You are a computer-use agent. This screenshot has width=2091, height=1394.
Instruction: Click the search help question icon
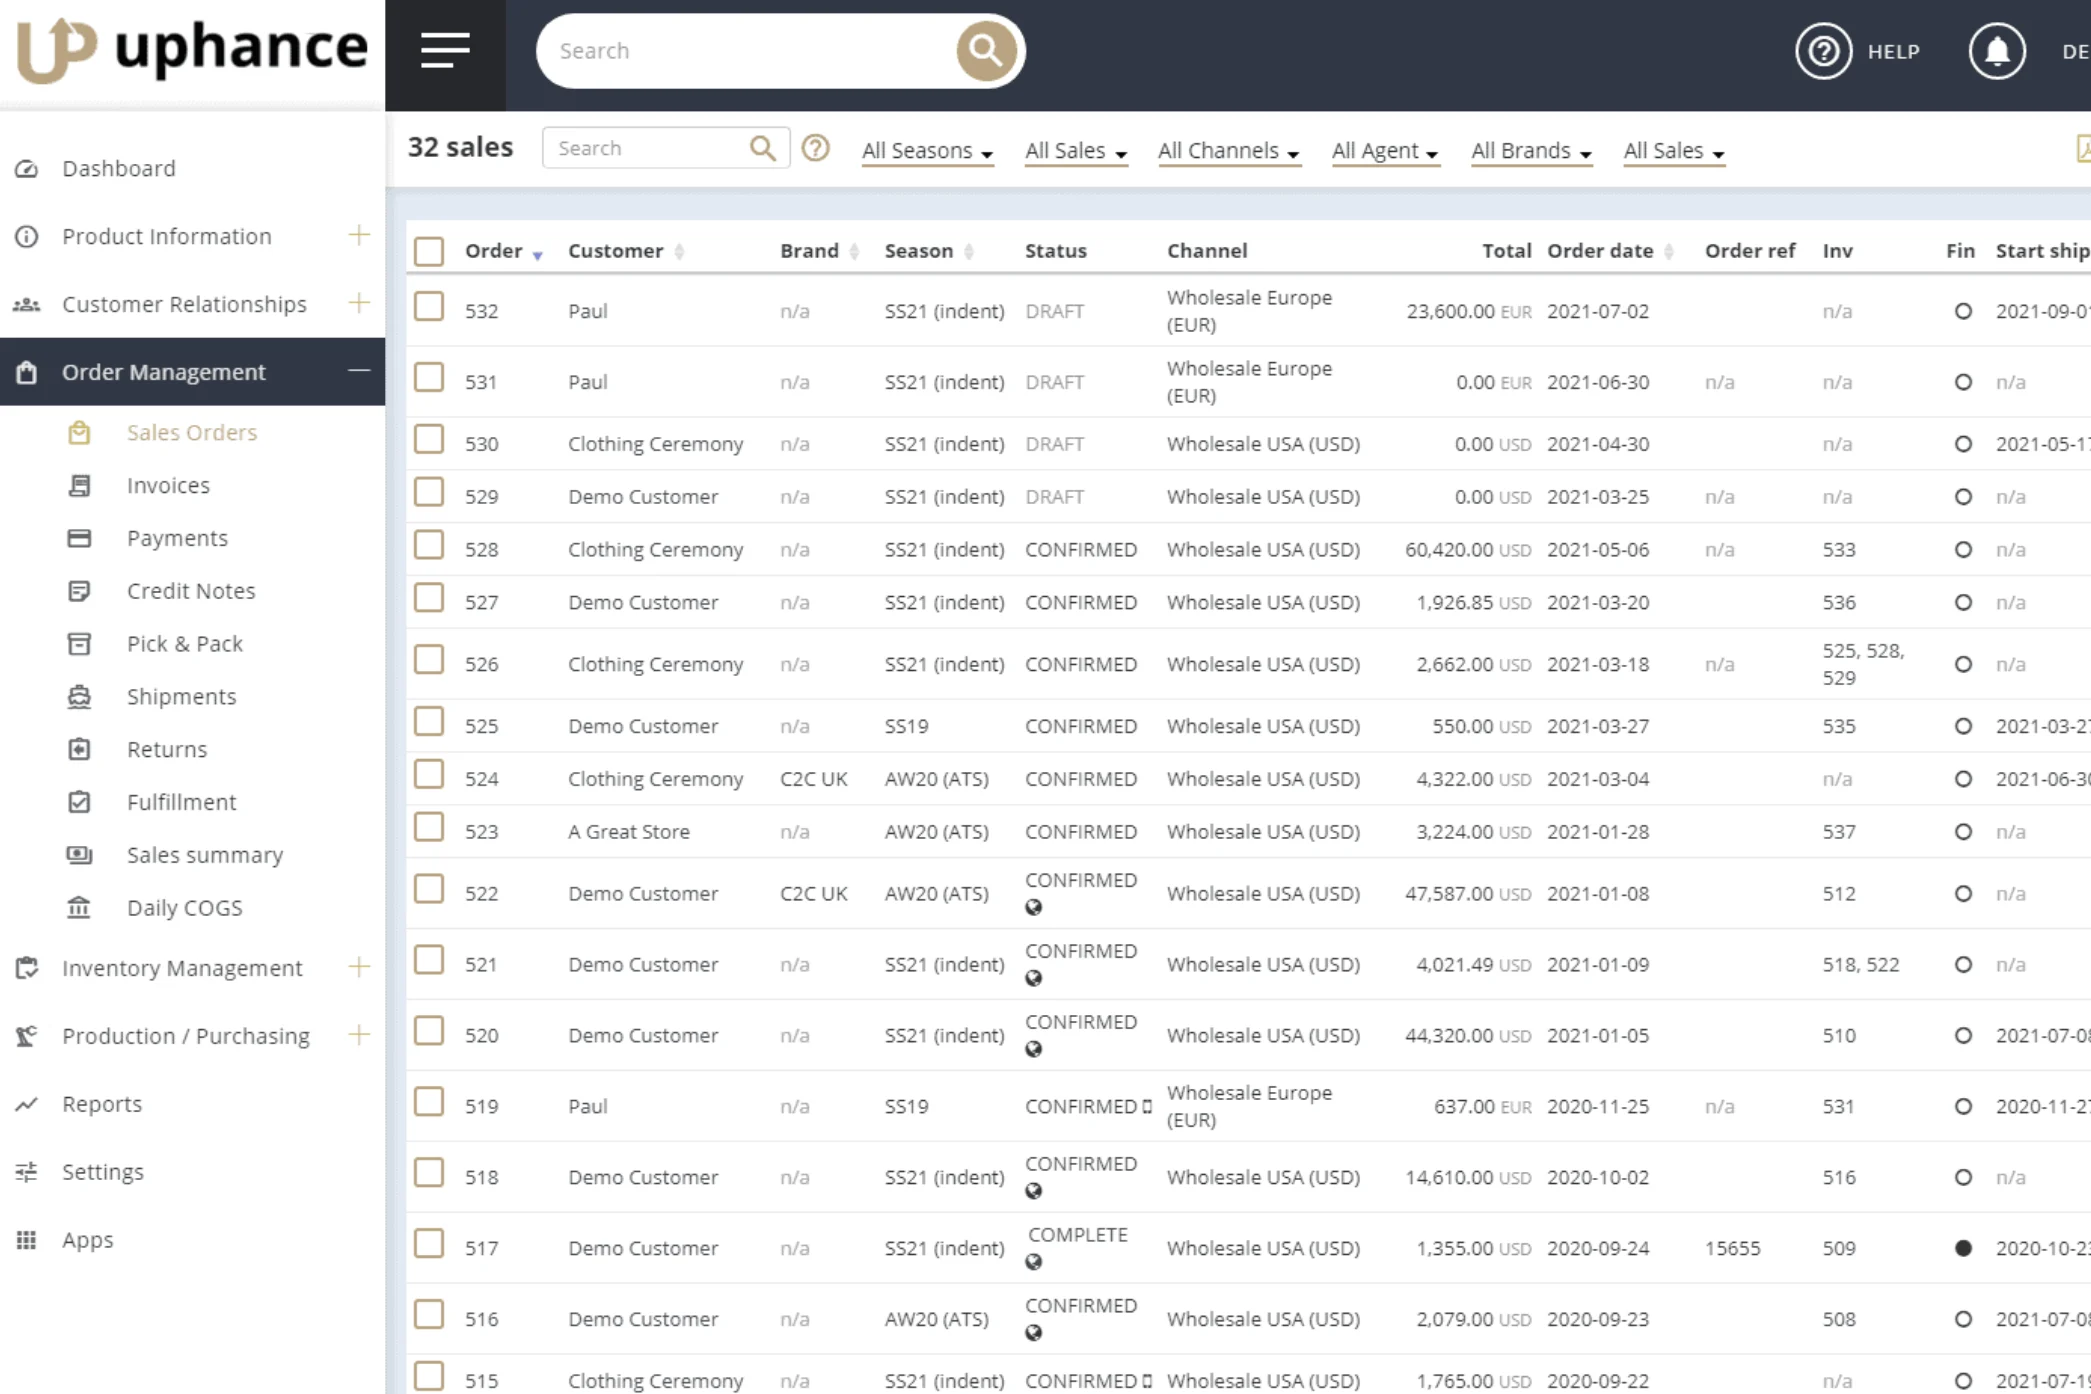[816, 148]
